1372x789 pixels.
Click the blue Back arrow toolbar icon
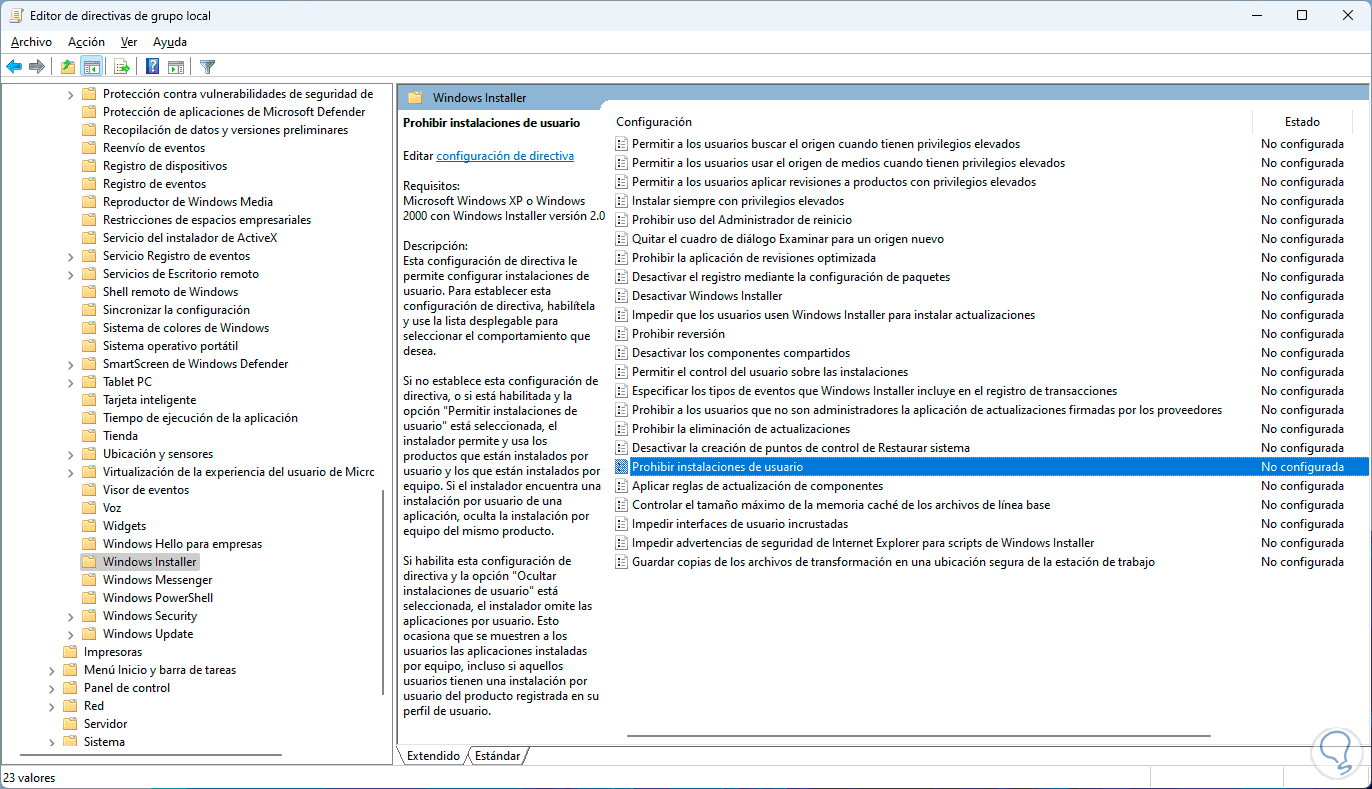point(14,67)
